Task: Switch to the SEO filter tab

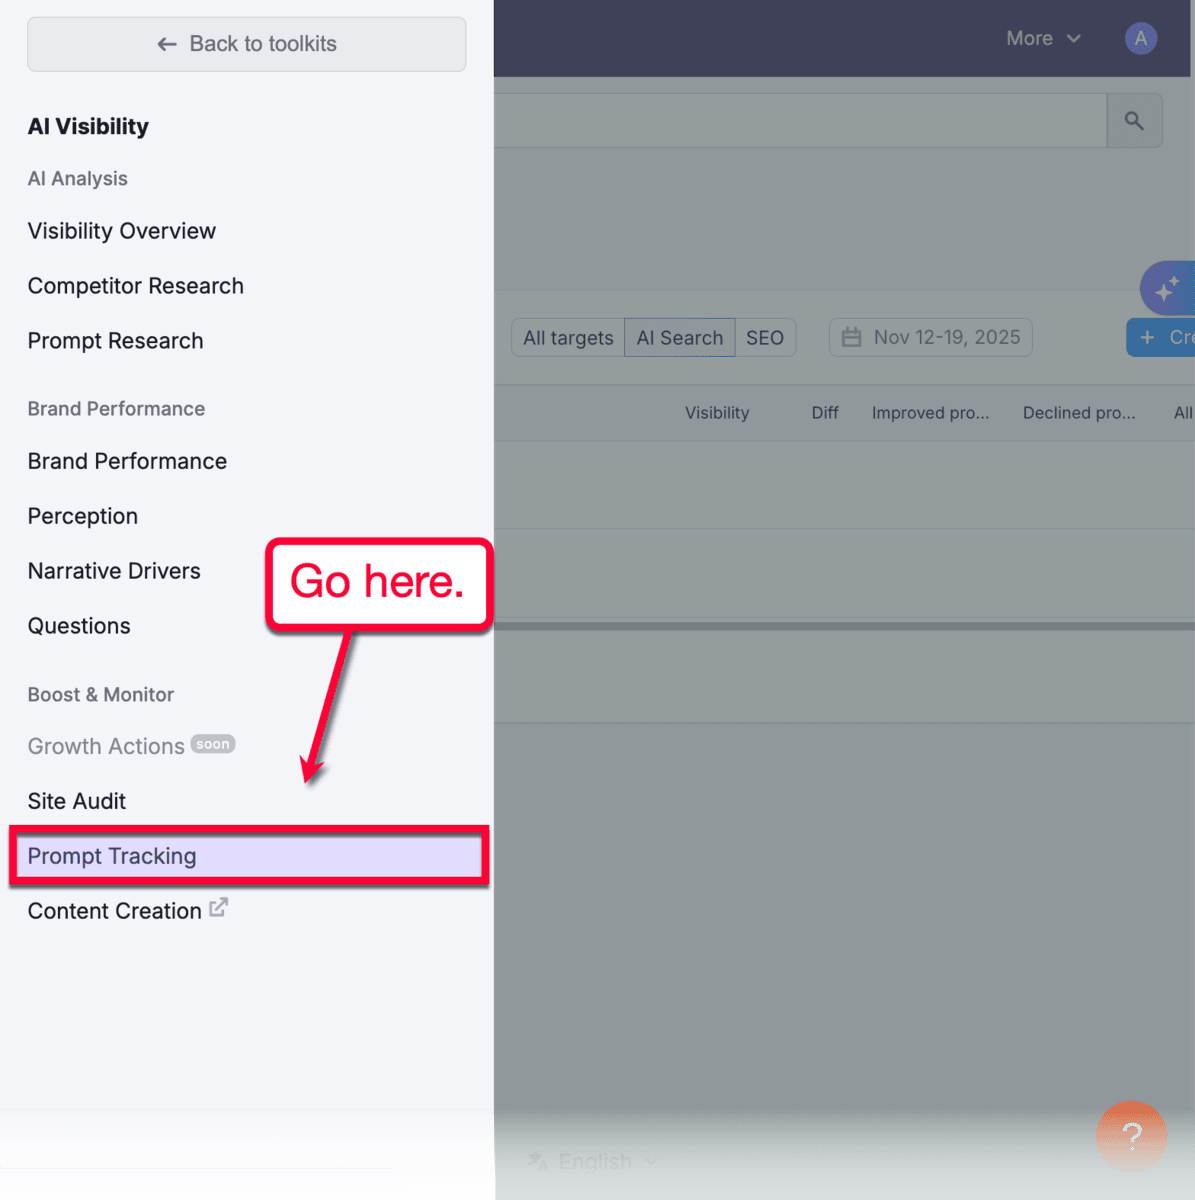Action: click(764, 337)
